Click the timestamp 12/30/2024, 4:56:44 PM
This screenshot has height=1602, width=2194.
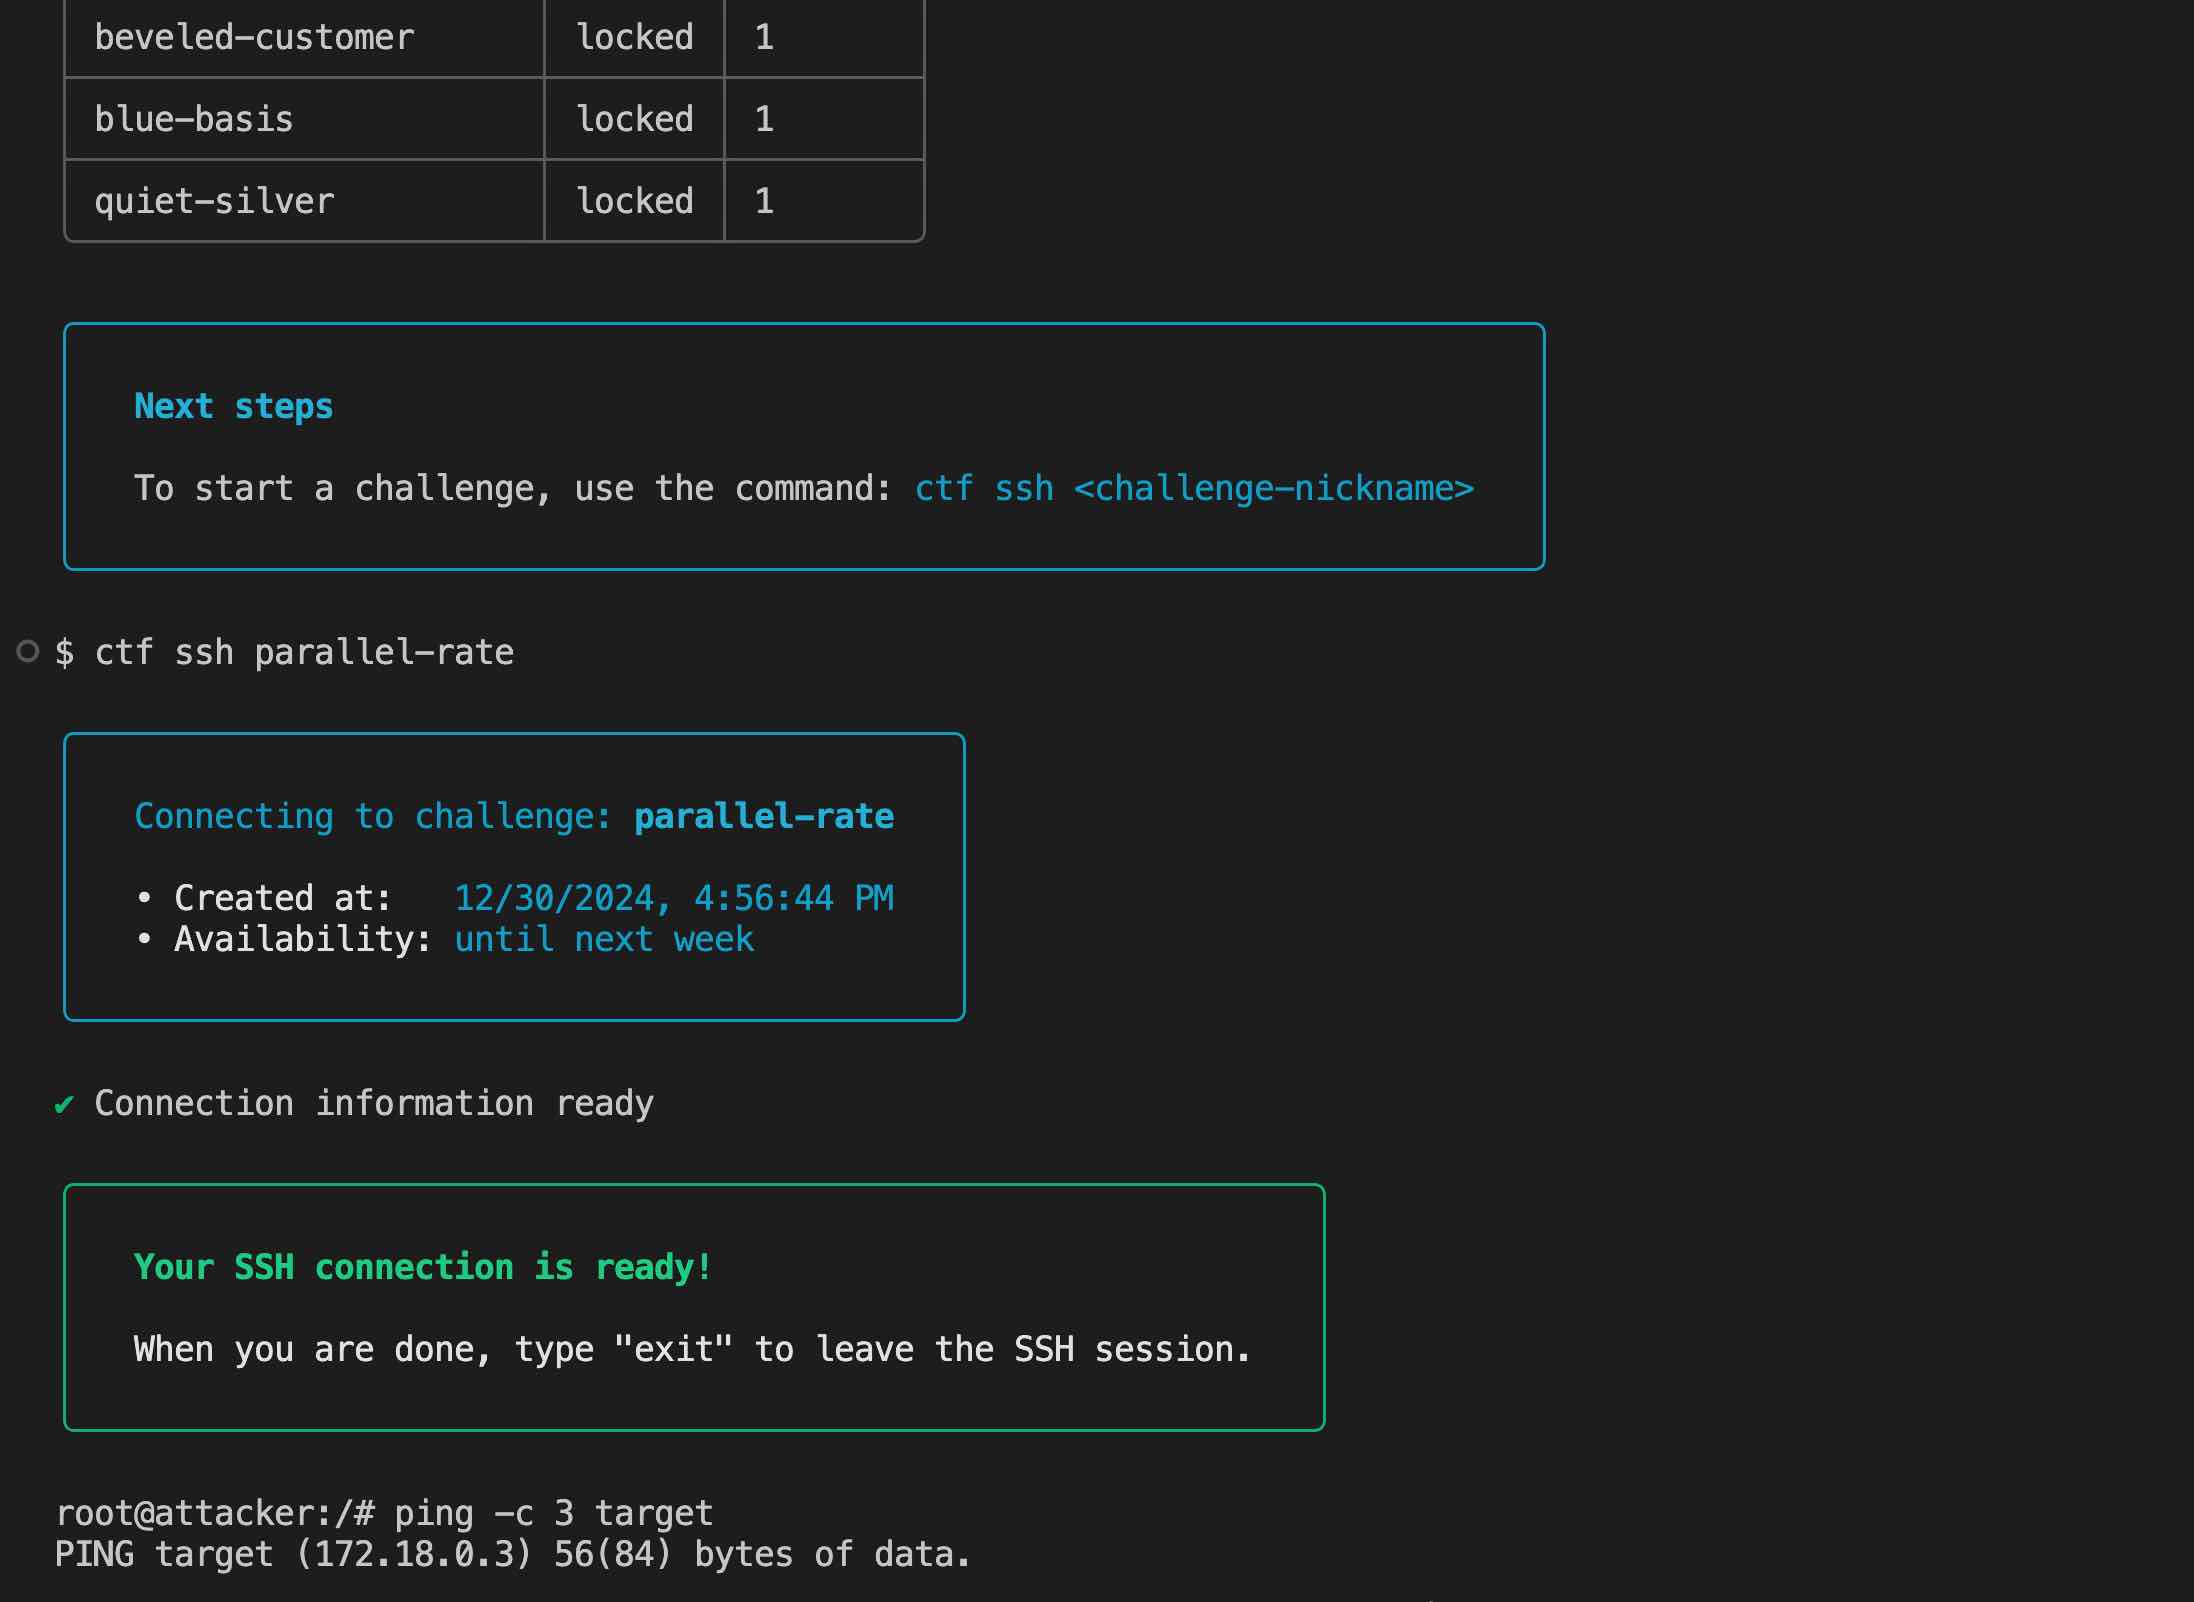click(674, 898)
